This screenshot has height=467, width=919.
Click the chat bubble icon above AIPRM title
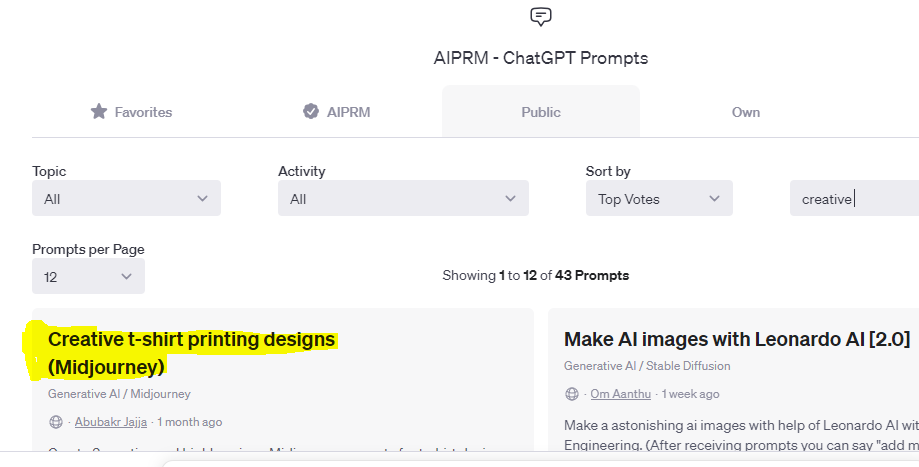(x=540, y=16)
